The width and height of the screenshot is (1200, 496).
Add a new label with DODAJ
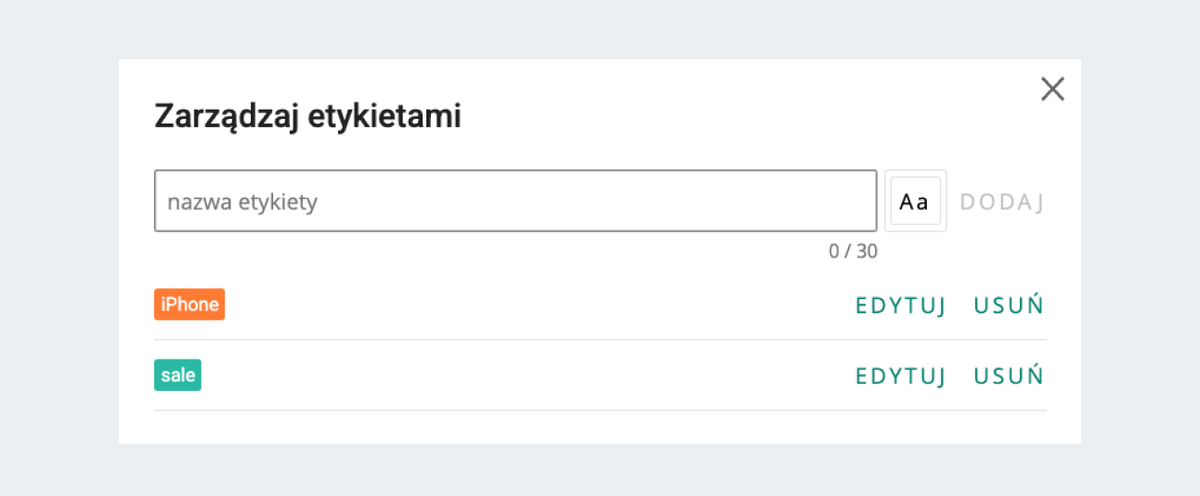[x=1002, y=202]
